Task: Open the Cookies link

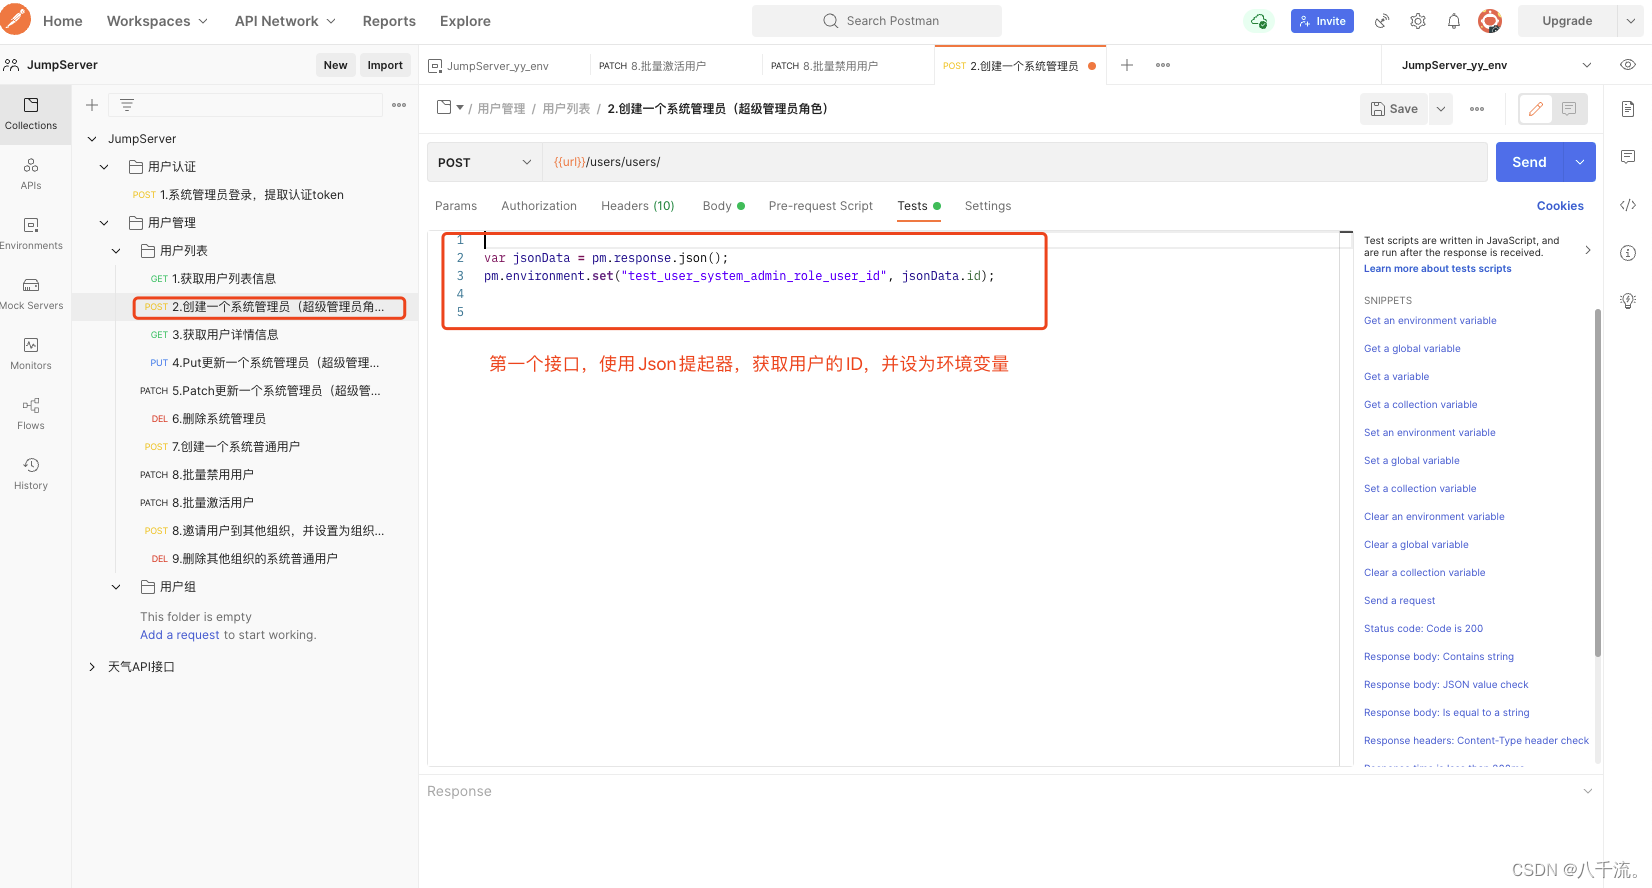Action: tap(1560, 206)
